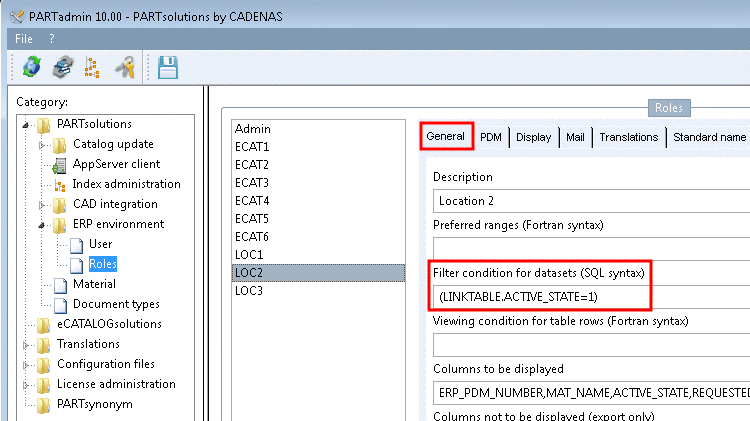The width and height of the screenshot is (750, 421).
Task: Select User in the category tree
Action: tap(100, 244)
